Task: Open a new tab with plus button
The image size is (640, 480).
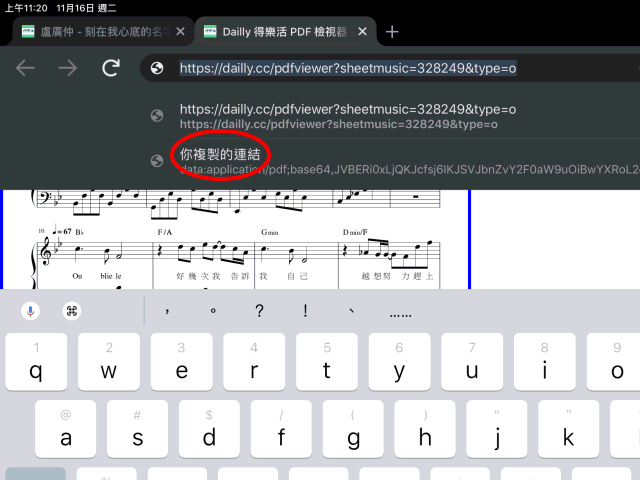Action: pos(392,32)
